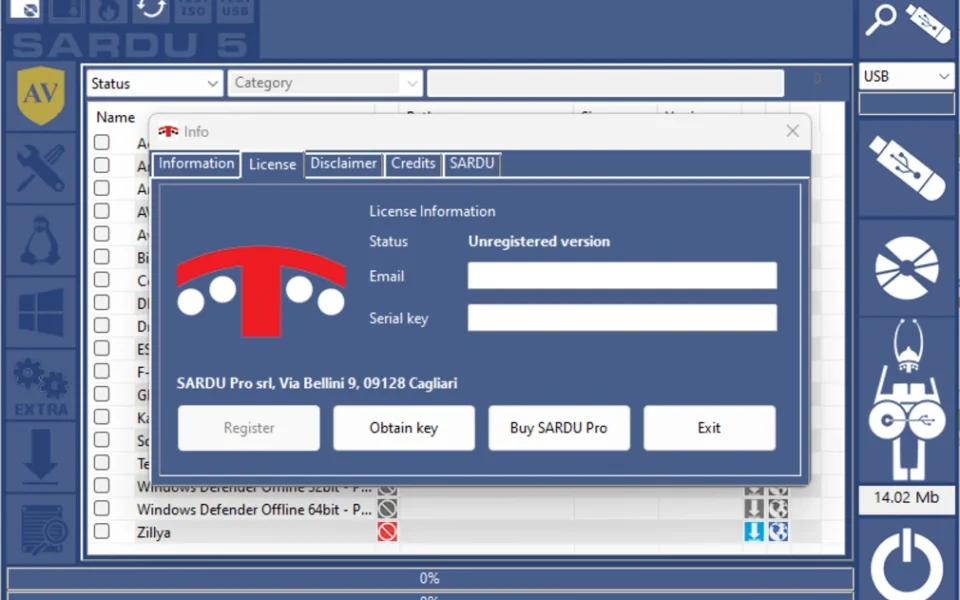Click the download arrow icon in left sidebar
This screenshot has width=960, height=600.
(41, 457)
